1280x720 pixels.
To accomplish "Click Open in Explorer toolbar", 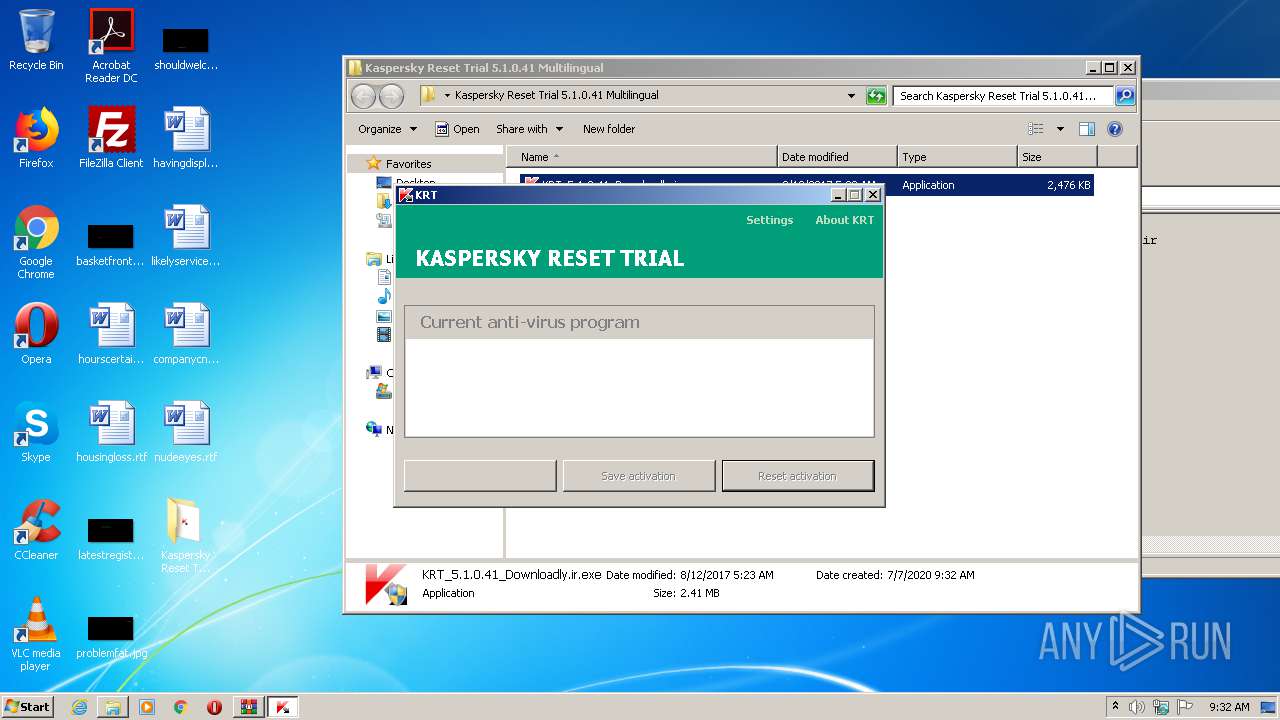I will pos(457,129).
